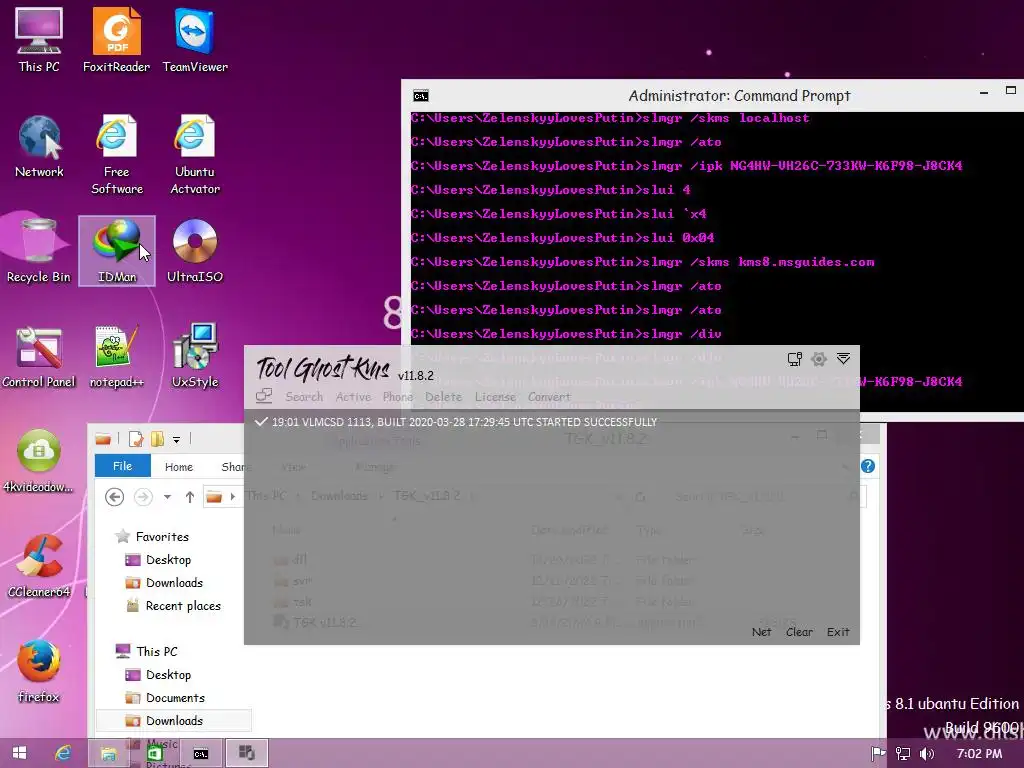
Task: Click Exit button in Tool Ghost KMS
Action: [838, 632]
